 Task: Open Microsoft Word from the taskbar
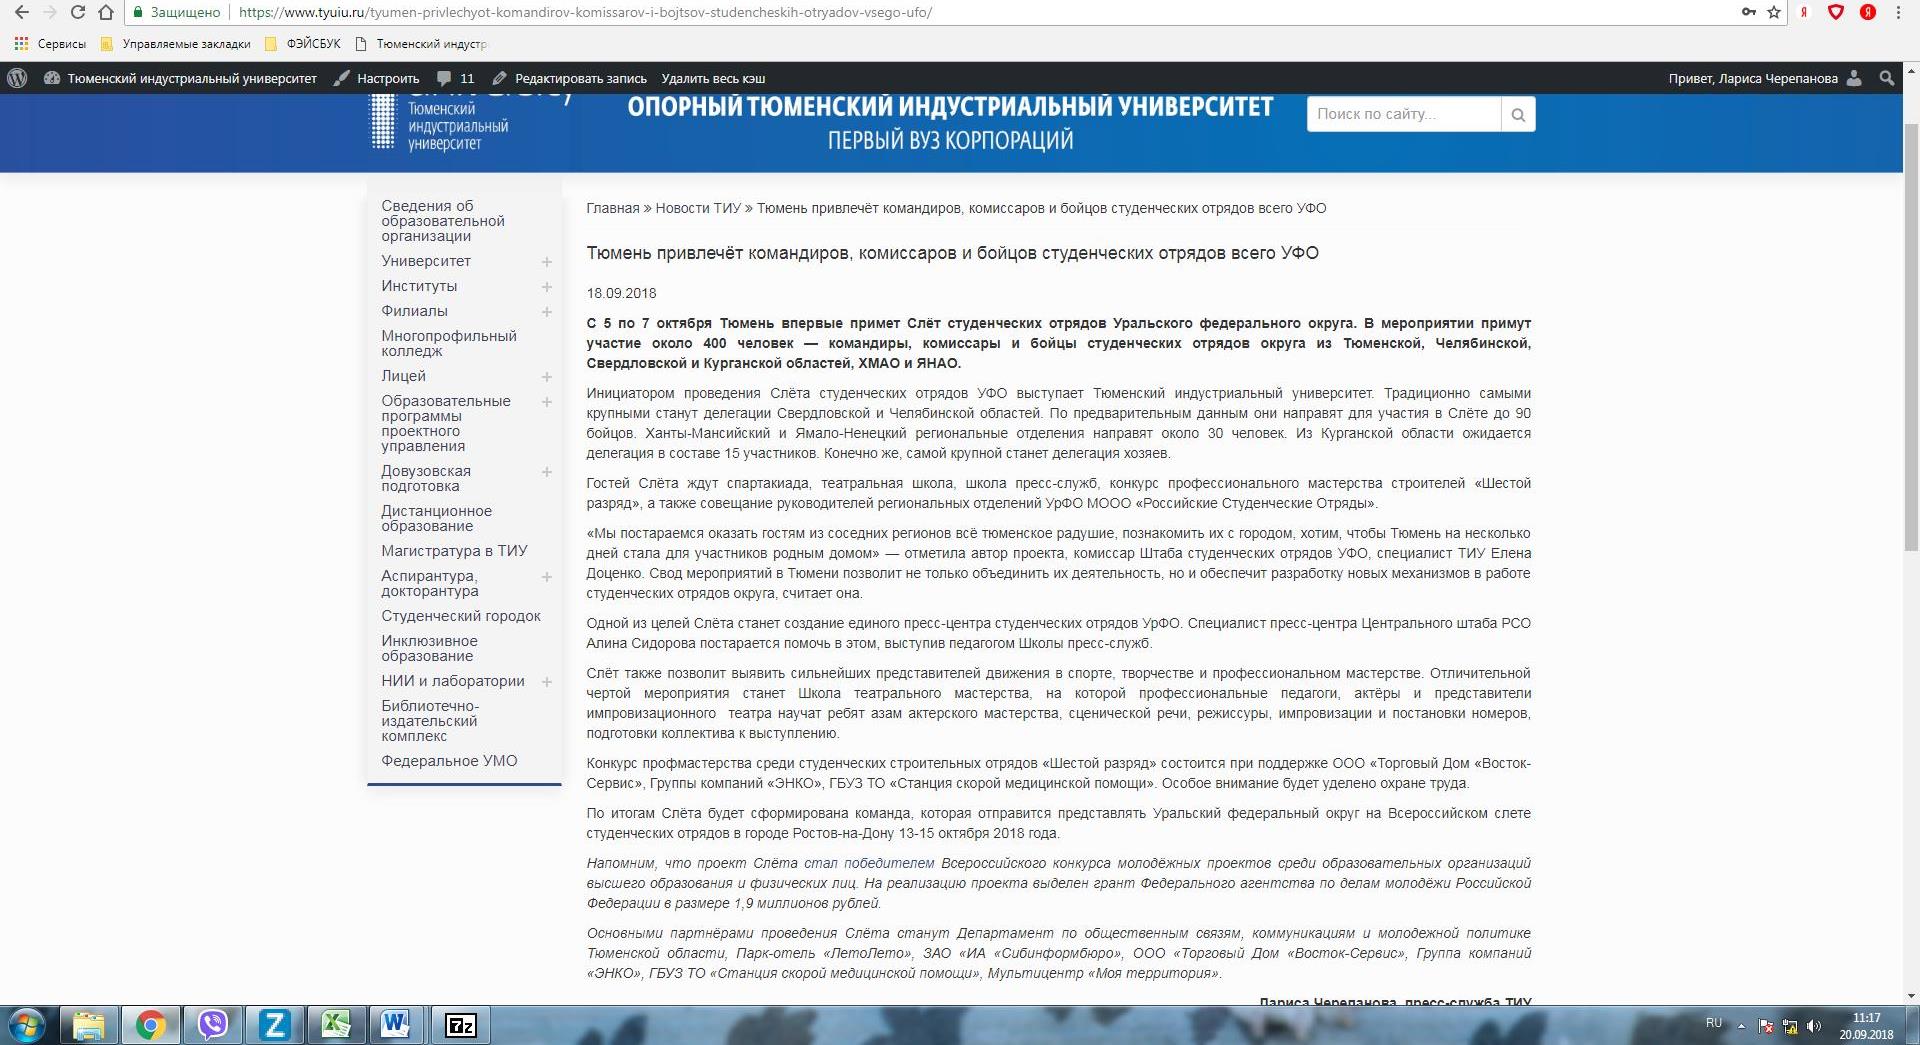point(396,1024)
